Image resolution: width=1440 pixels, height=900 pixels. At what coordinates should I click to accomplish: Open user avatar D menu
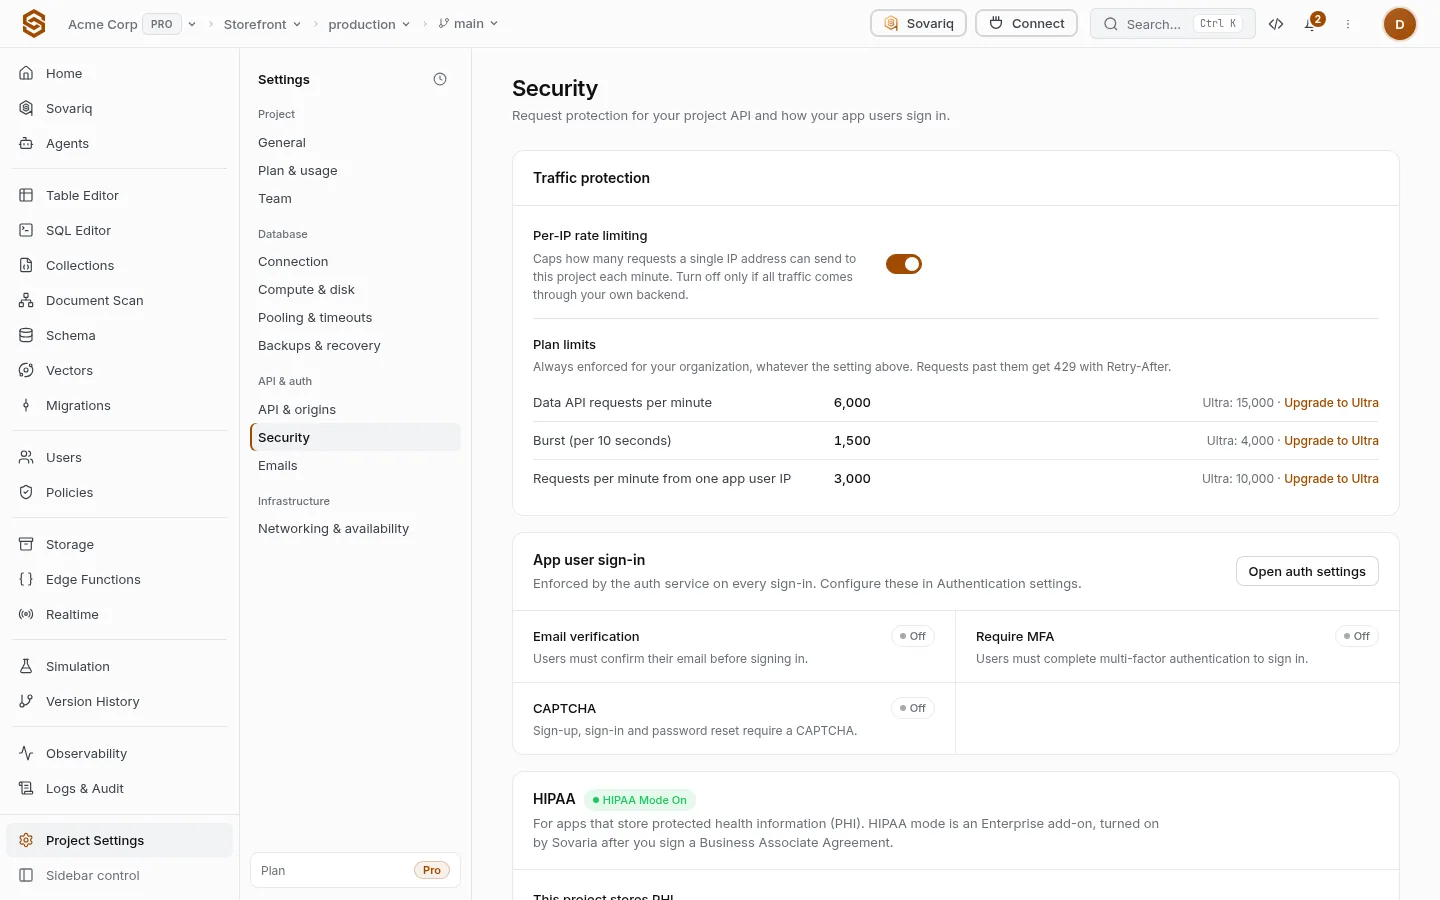click(1400, 24)
